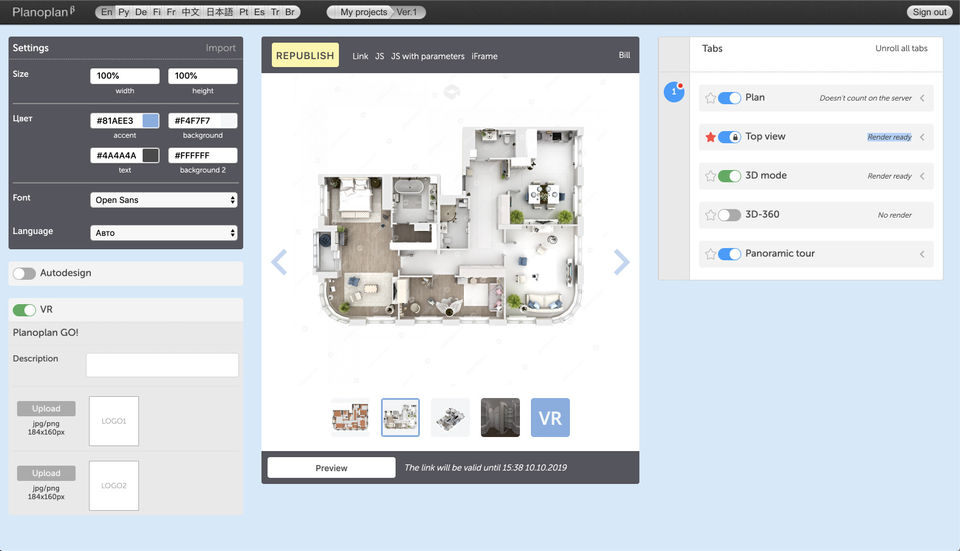Expand the Panoramic tour row chevron
Image resolution: width=960 pixels, height=551 pixels.
click(922, 254)
